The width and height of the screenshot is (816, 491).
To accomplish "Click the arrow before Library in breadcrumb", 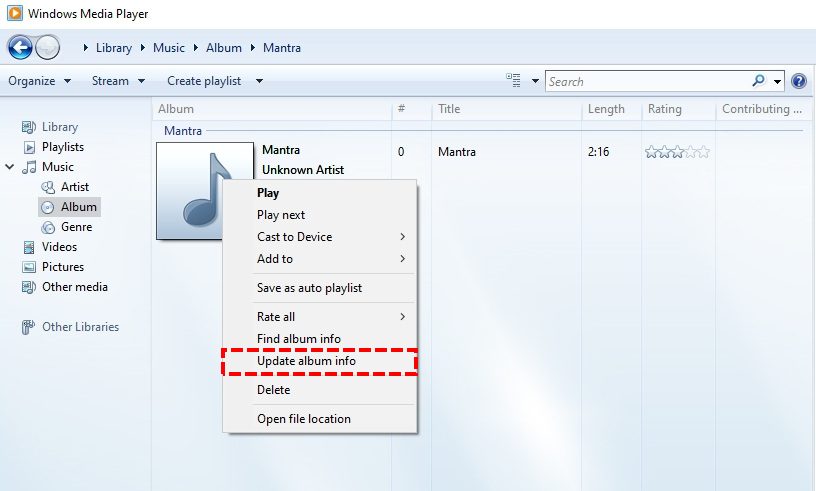I will (x=86, y=48).
